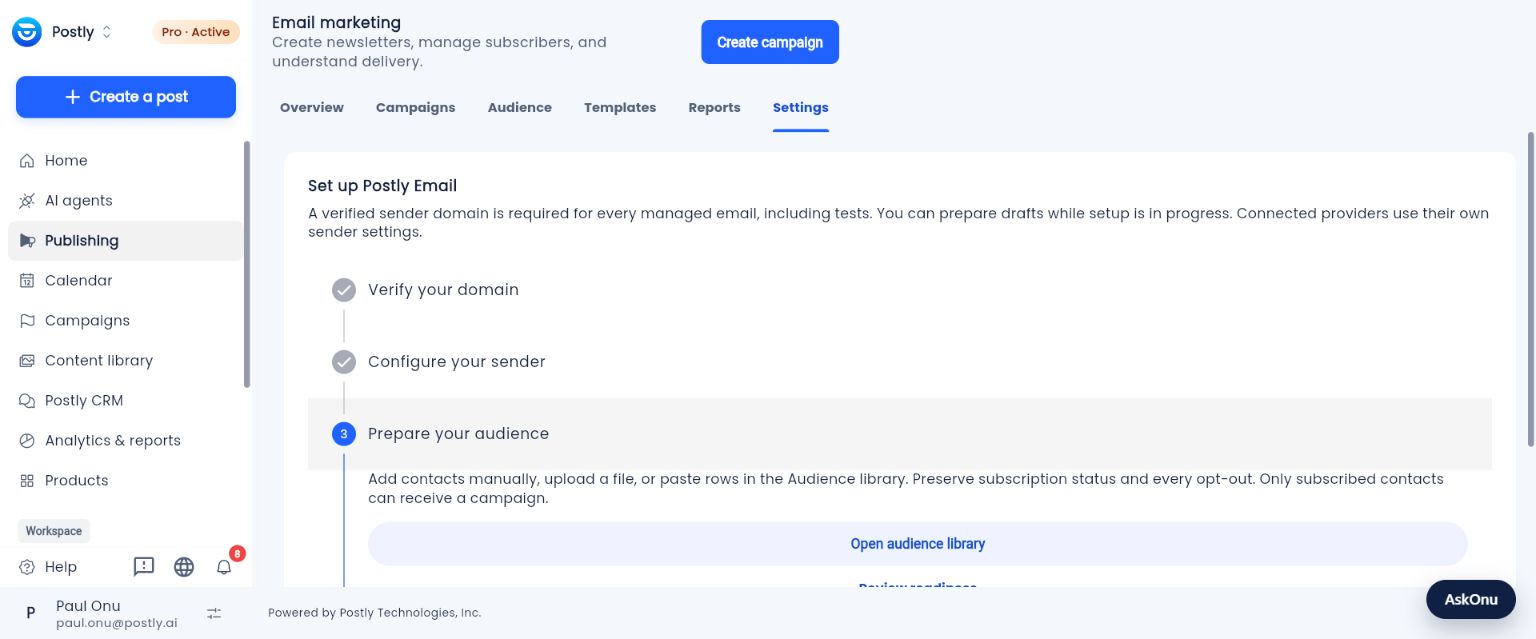This screenshot has height=639, width=1536.
Task: Click the main page vertical scrollbar
Action: pos(1530,290)
